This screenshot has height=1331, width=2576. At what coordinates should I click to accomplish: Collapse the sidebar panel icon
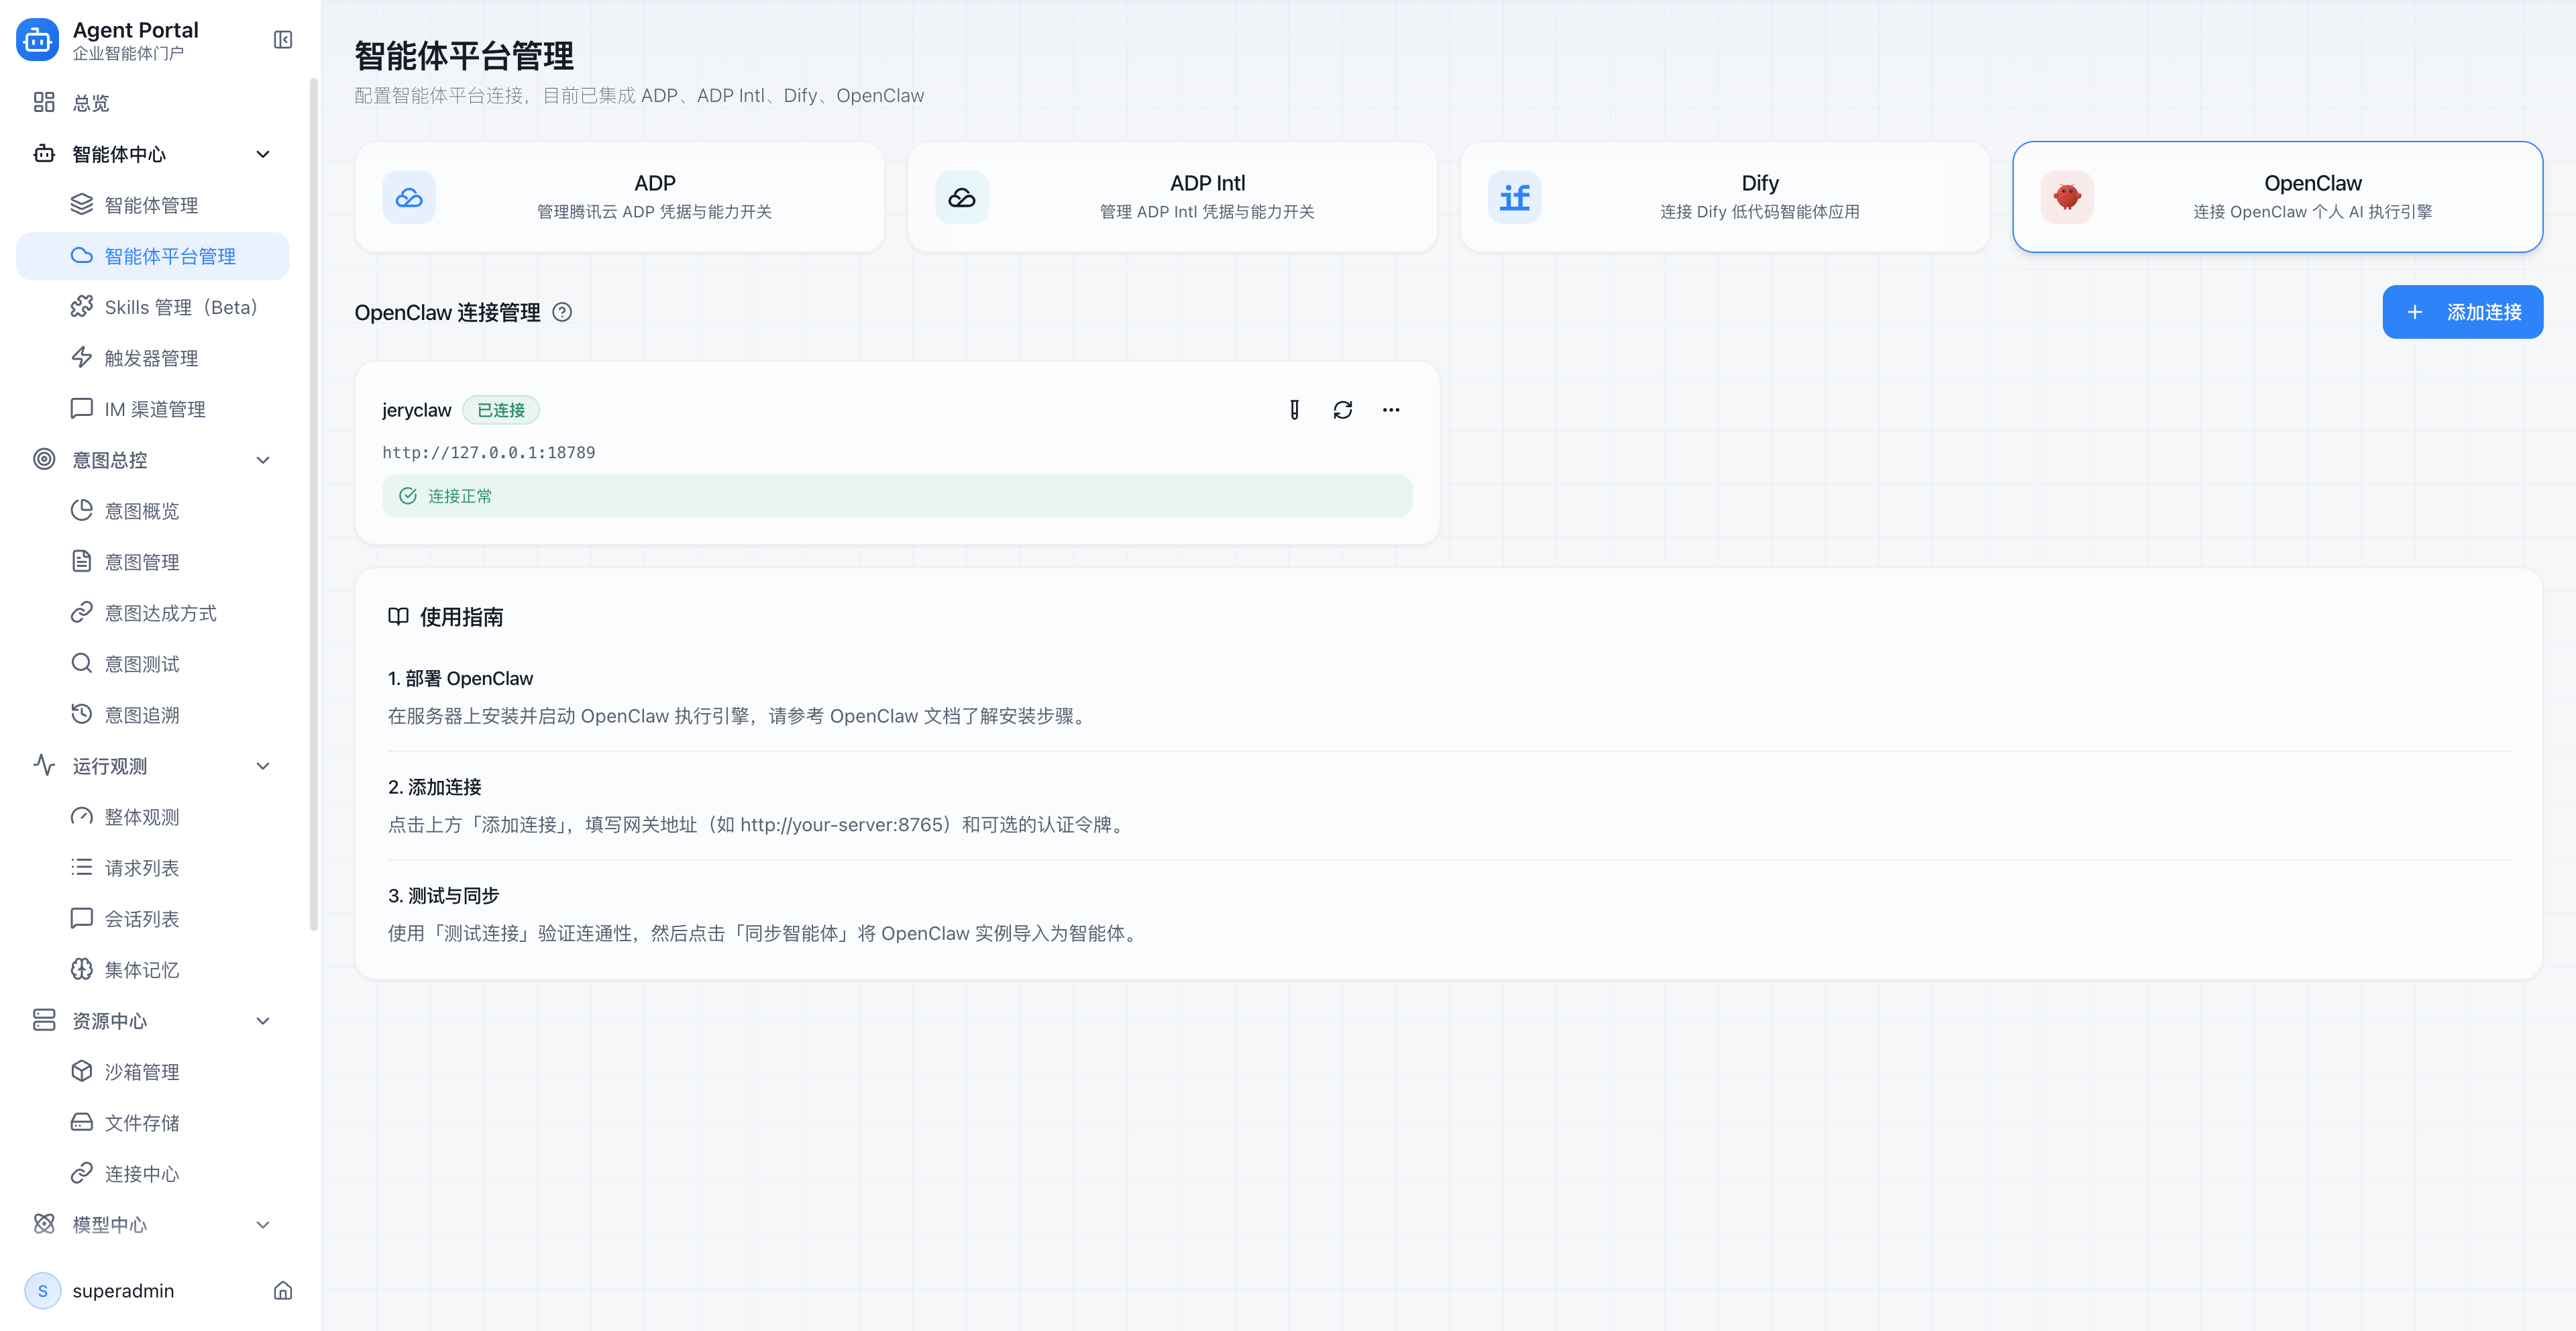pos(283,40)
